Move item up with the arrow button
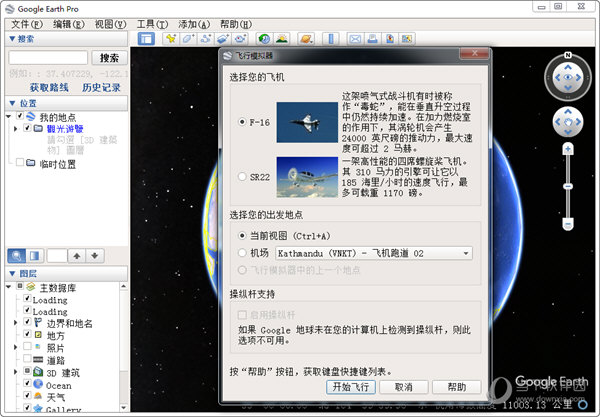The width and height of the screenshot is (600, 417). 77,256
